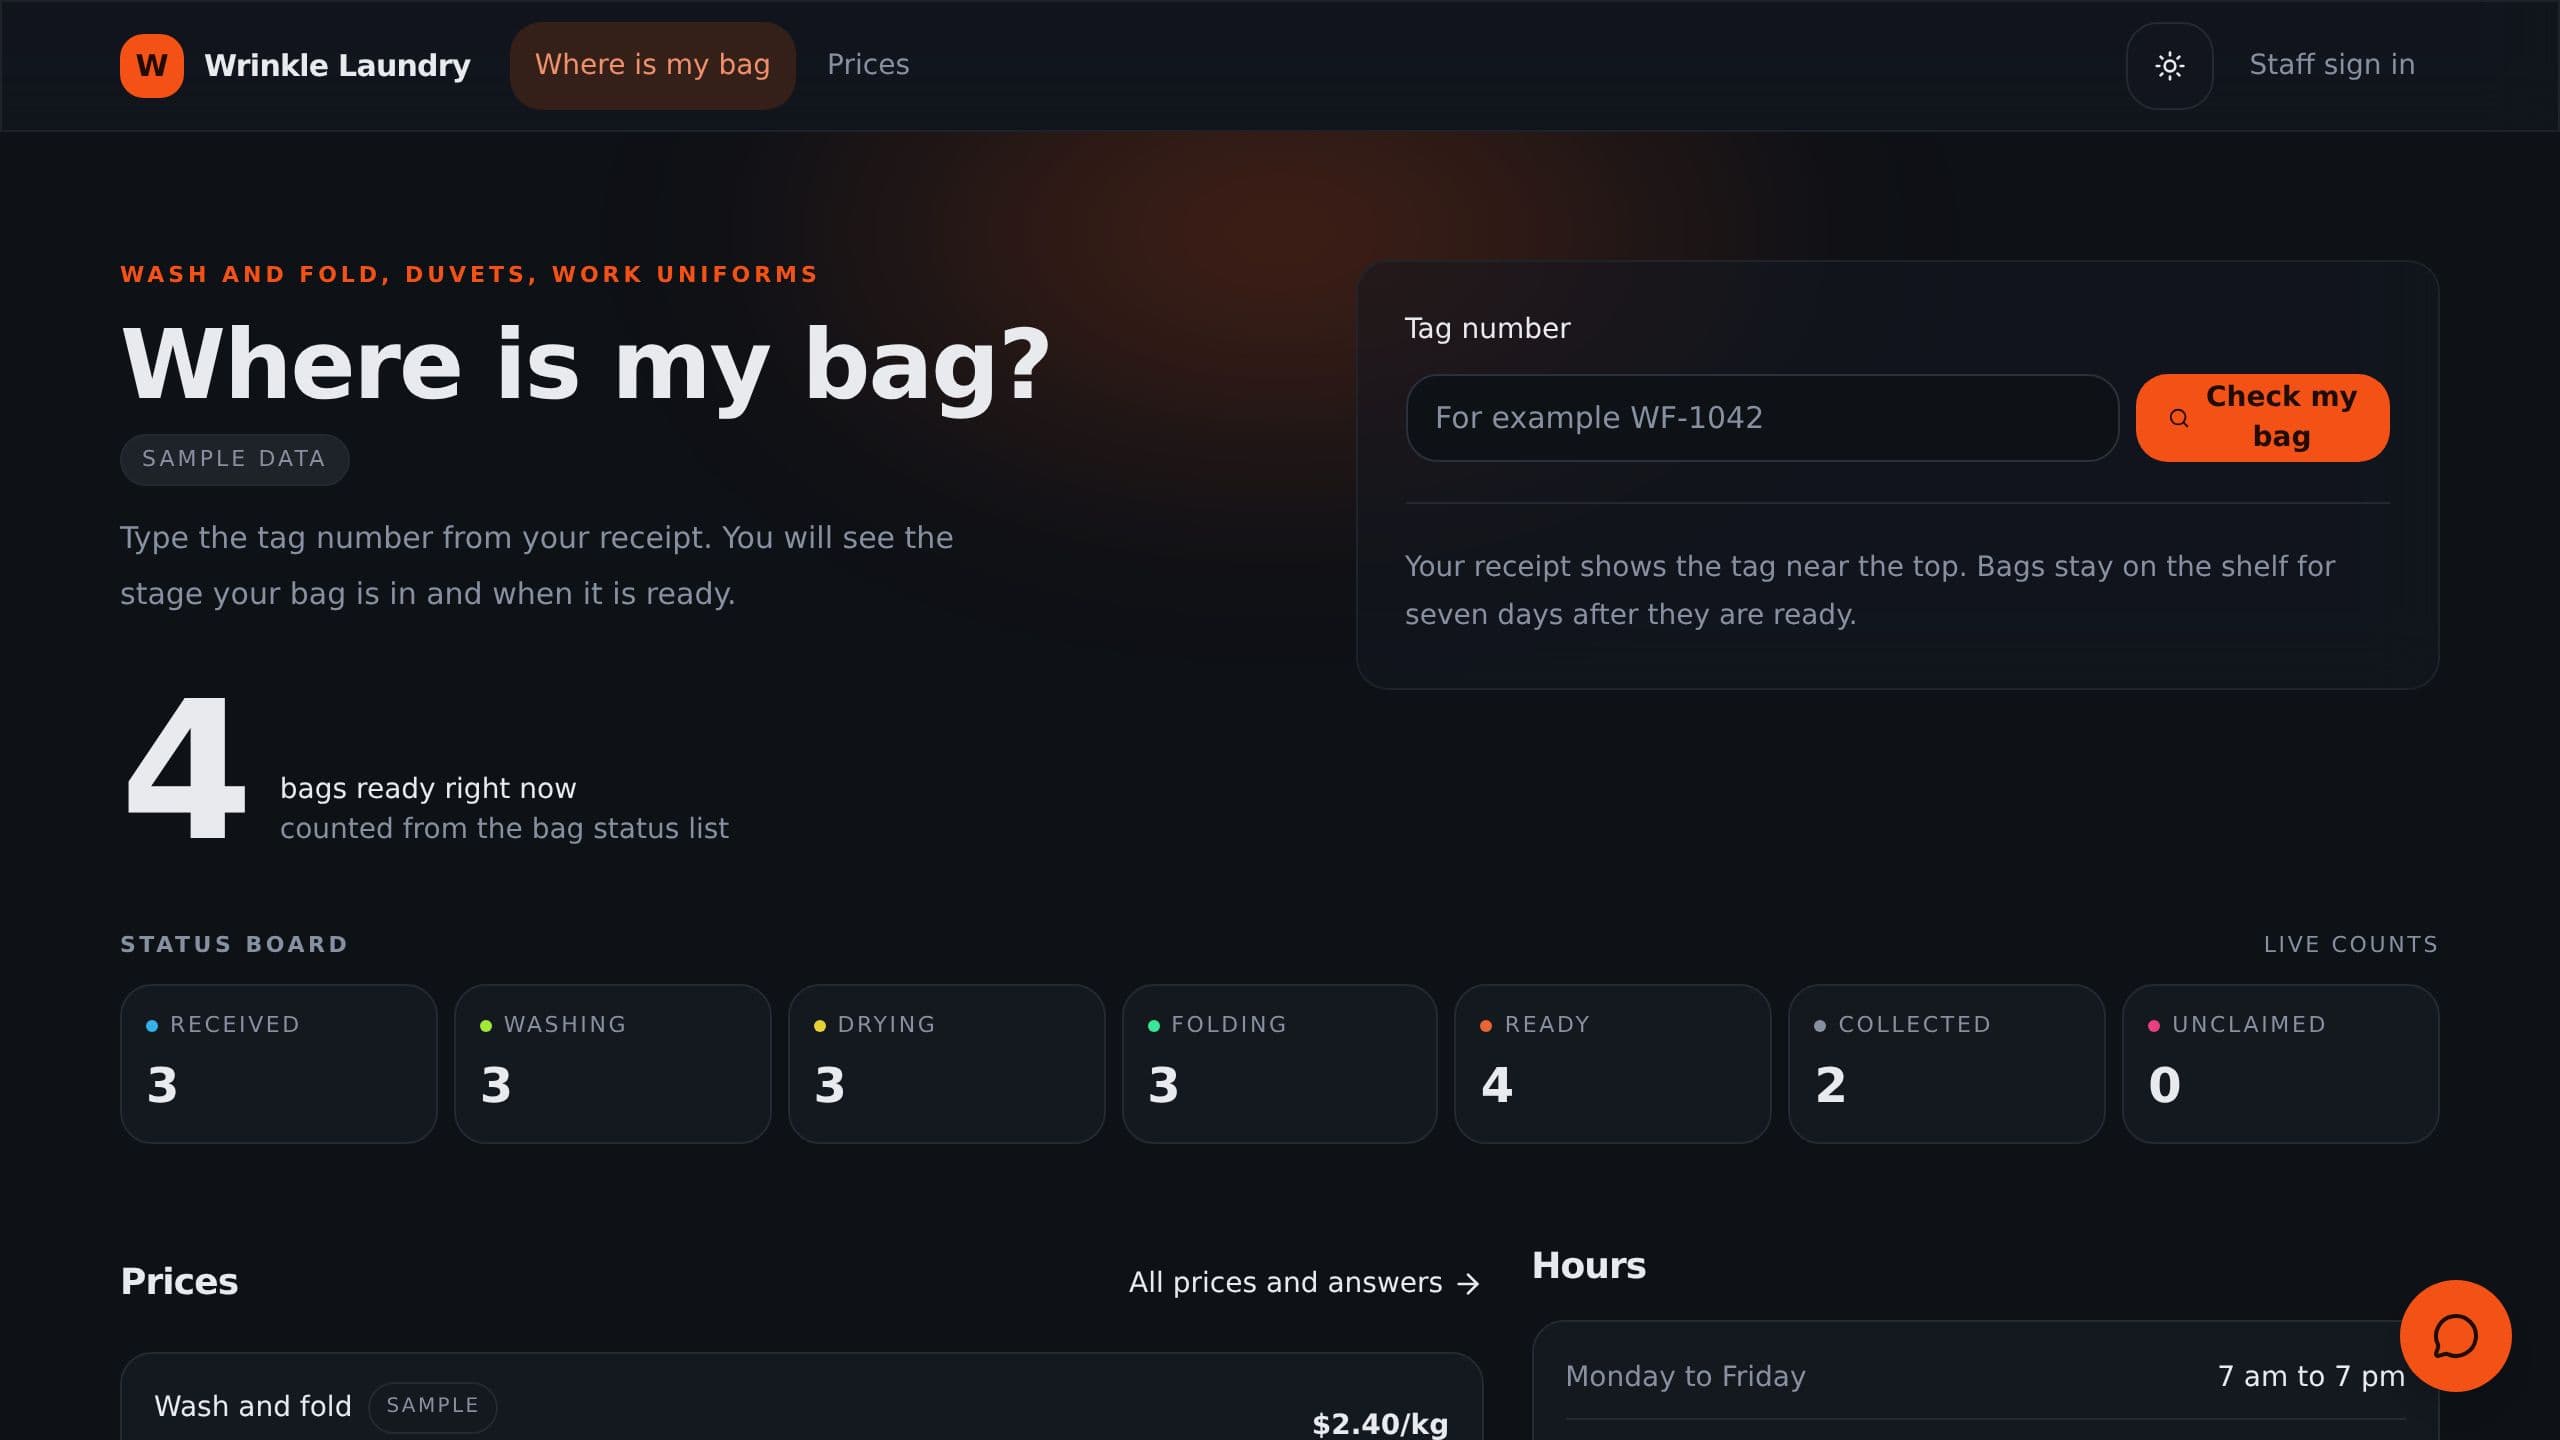Image resolution: width=2560 pixels, height=1440 pixels.
Task: Click the SAMPLE badge next to Wash and fold
Action: 432,1406
